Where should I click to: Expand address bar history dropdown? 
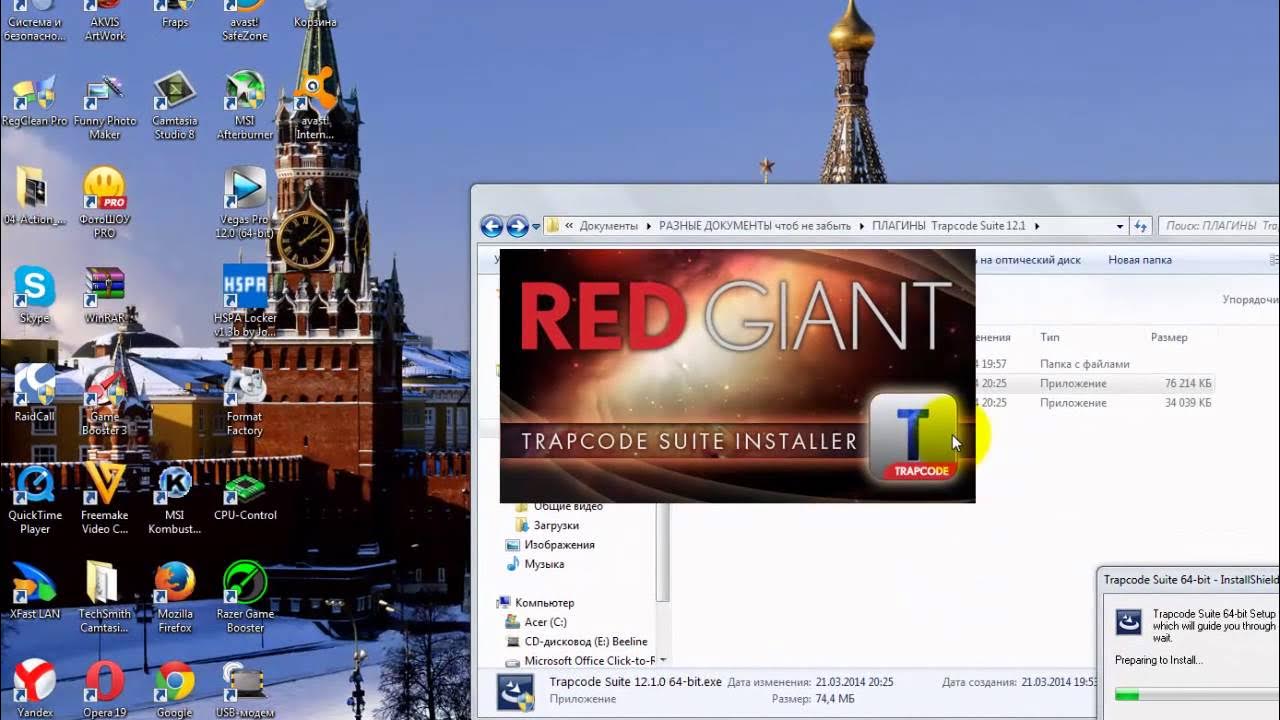coord(1120,227)
